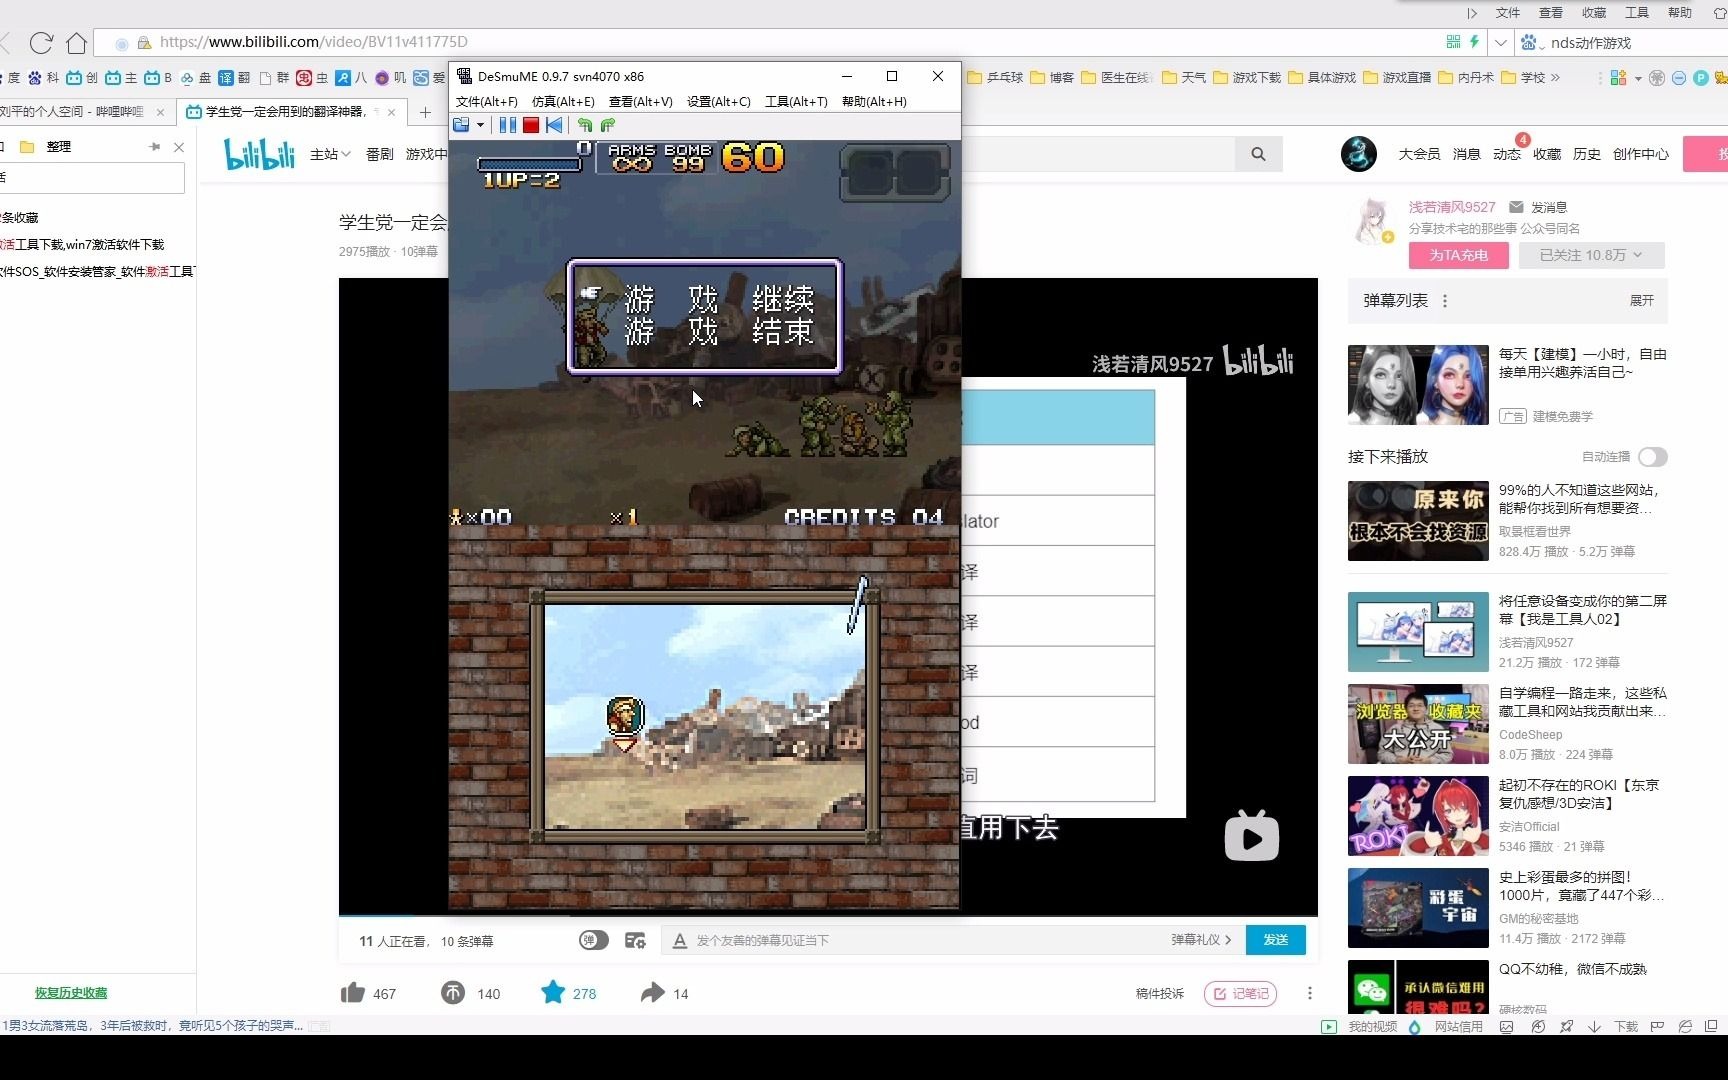This screenshot has width=1728, height=1080.
Task: Toggle the danmaku display switch
Action: coord(594,940)
